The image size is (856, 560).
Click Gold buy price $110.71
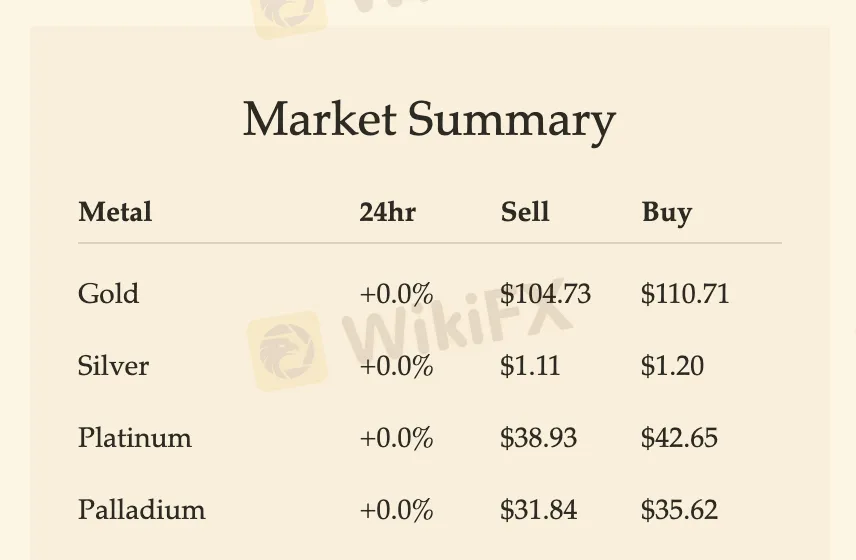(x=685, y=294)
